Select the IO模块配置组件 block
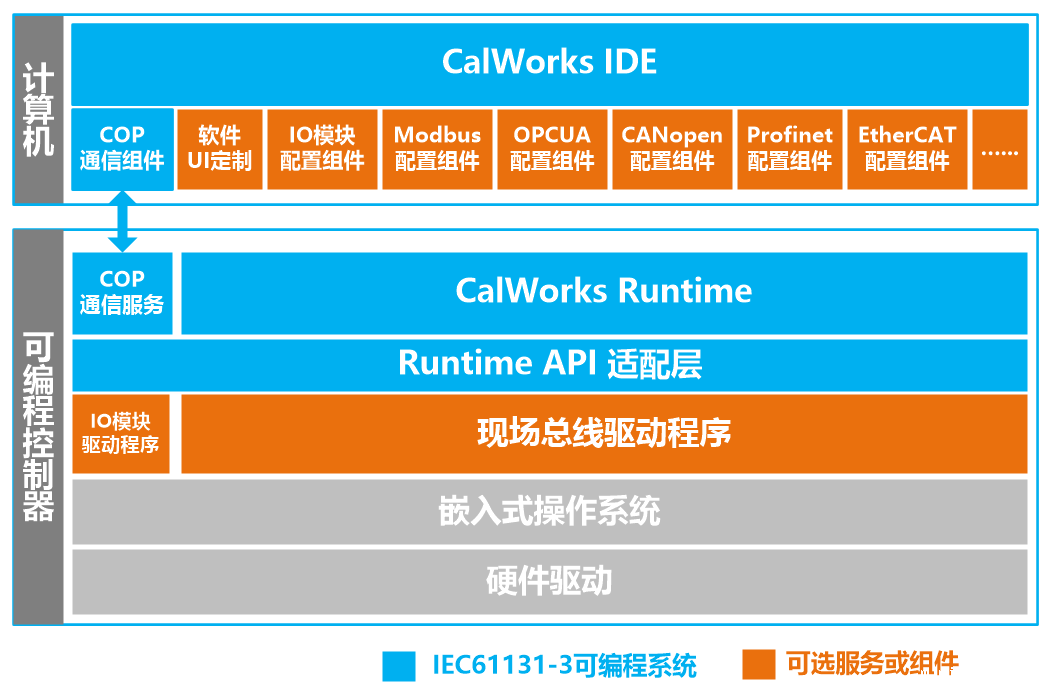Screen dimensions: 1051x689 pyautogui.click(x=321, y=149)
